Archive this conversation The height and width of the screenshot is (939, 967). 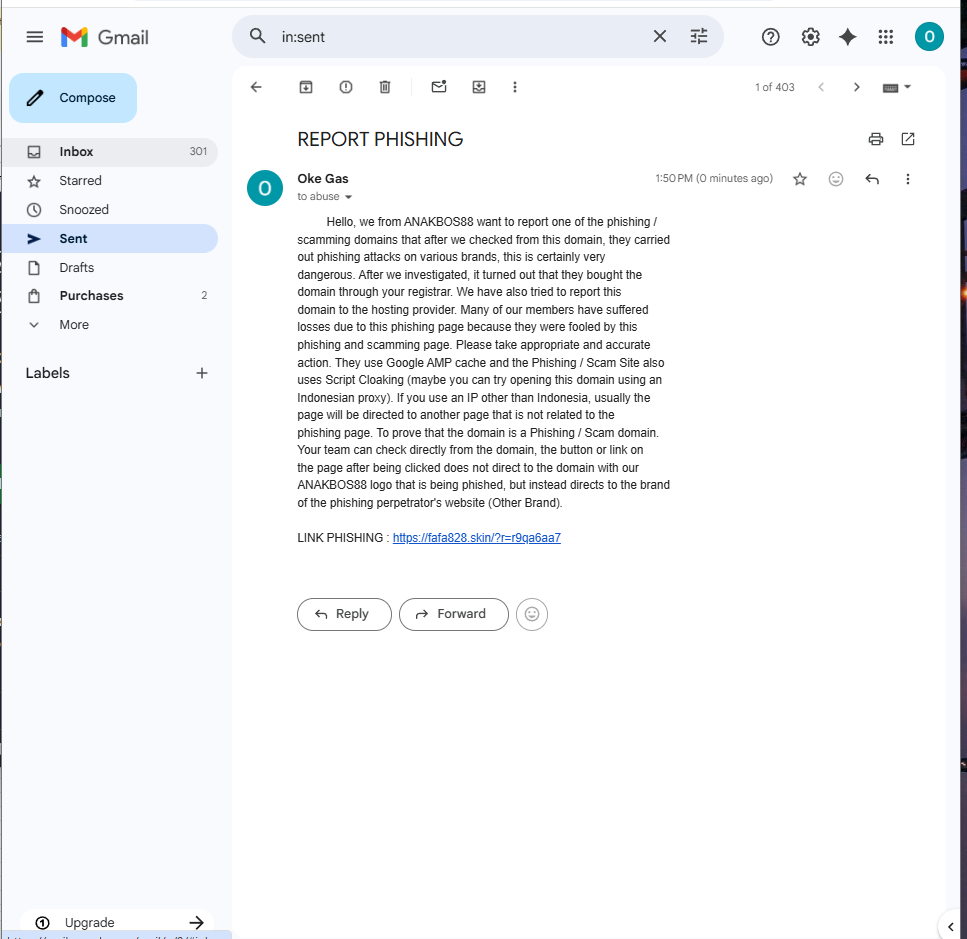[306, 87]
